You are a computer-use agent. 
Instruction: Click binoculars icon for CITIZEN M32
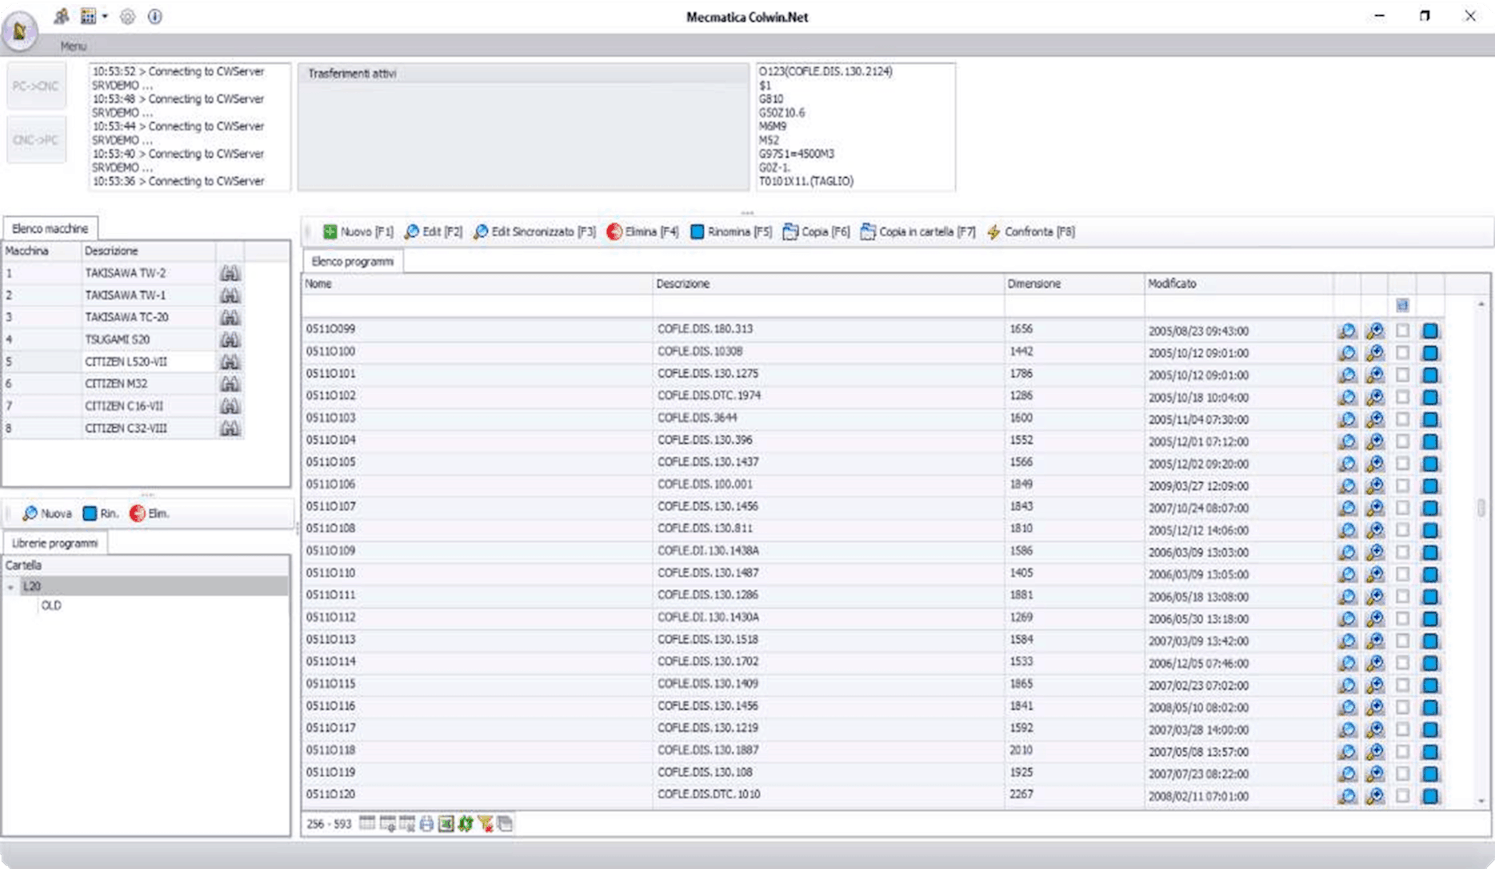[230, 384]
